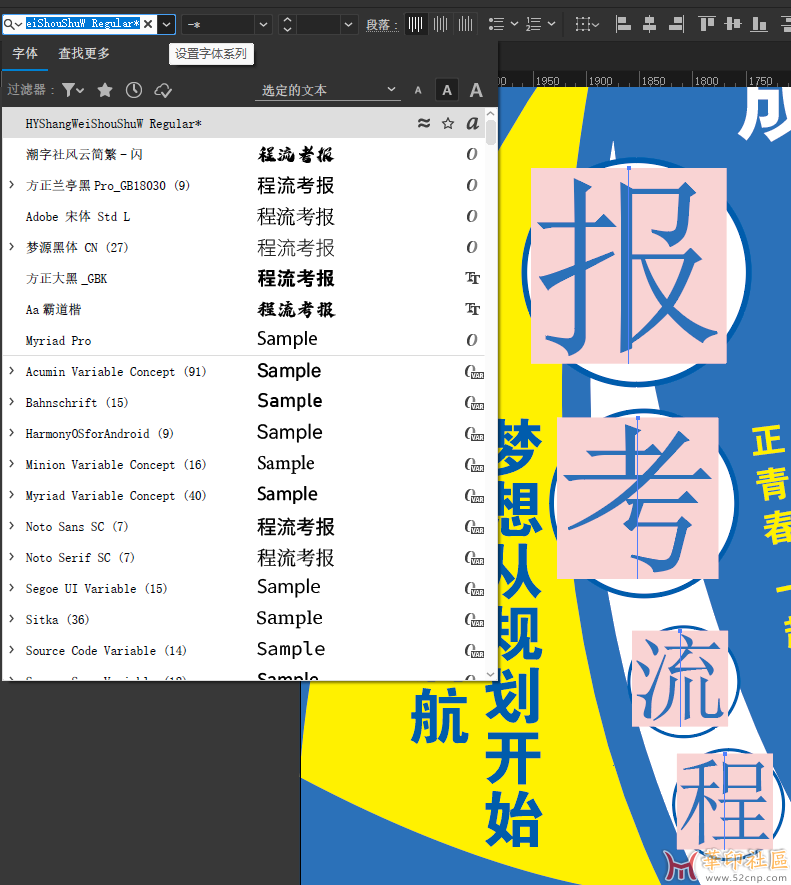Click the OpenType icon on Myriad Pro row

471,340
